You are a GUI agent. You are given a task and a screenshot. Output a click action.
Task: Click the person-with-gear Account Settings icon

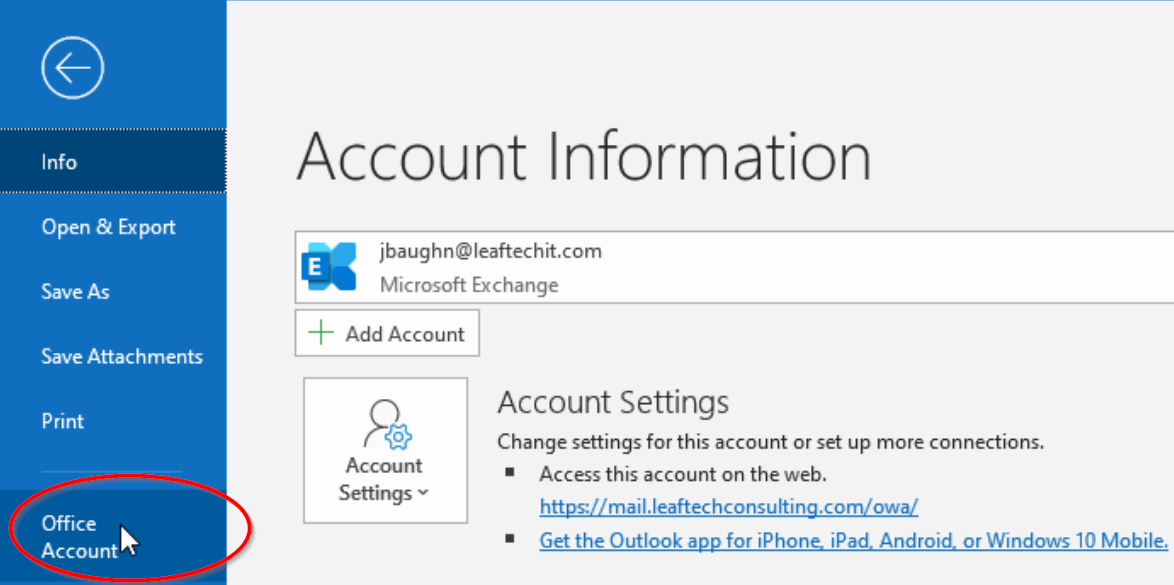pyautogui.click(x=387, y=424)
